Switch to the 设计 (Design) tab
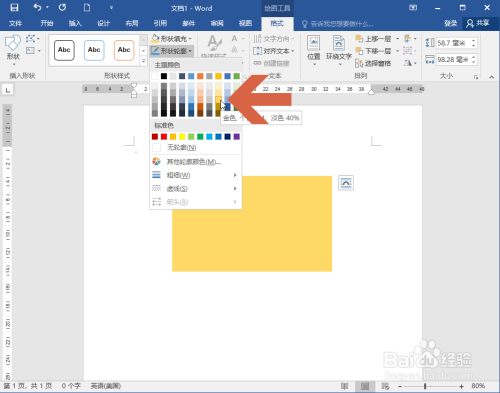This screenshot has width=500, height=393. click(x=103, y=23)
